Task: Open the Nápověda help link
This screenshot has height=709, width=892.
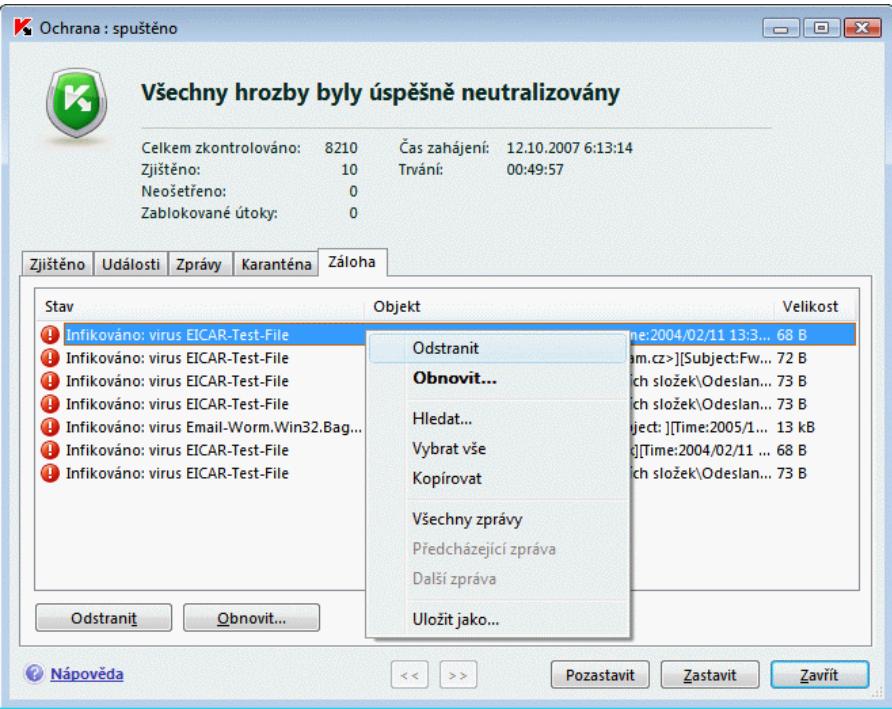Action: 87,674
